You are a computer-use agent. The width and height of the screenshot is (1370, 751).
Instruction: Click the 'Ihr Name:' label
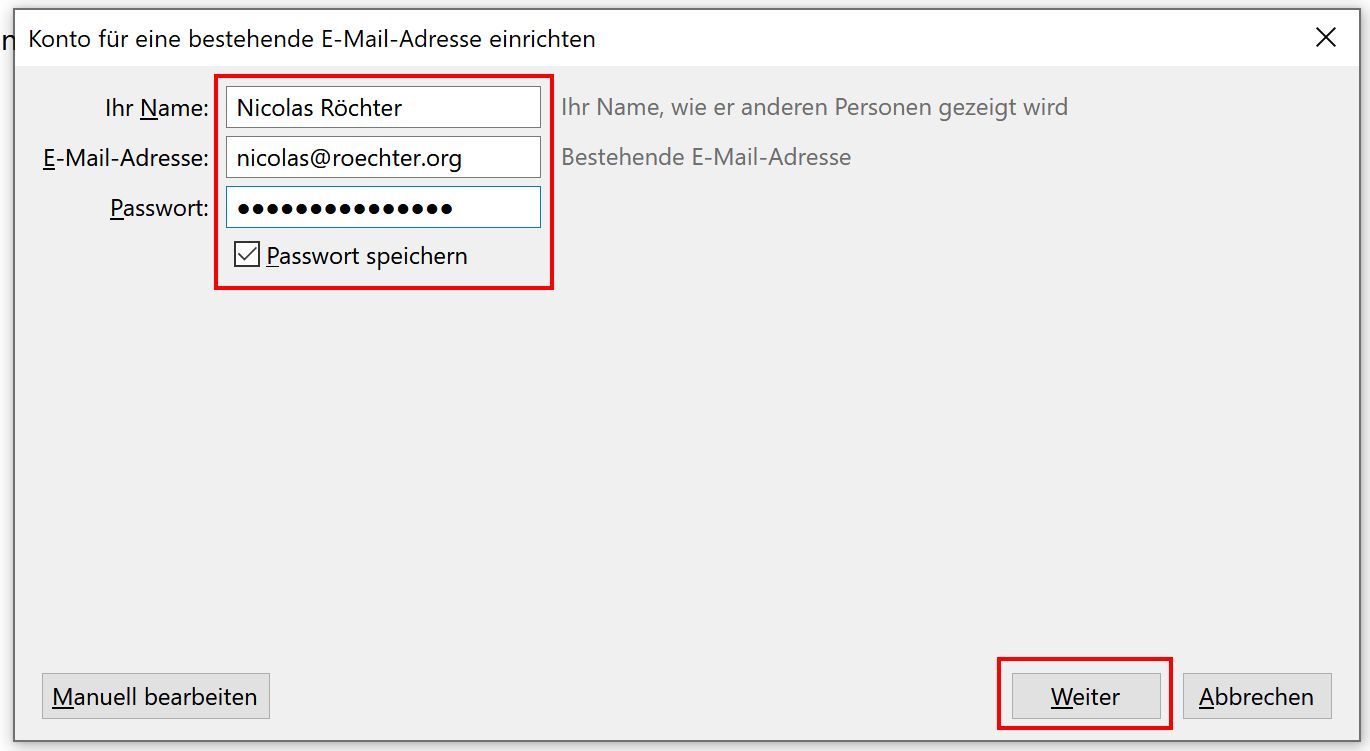[x=157, y=108]
